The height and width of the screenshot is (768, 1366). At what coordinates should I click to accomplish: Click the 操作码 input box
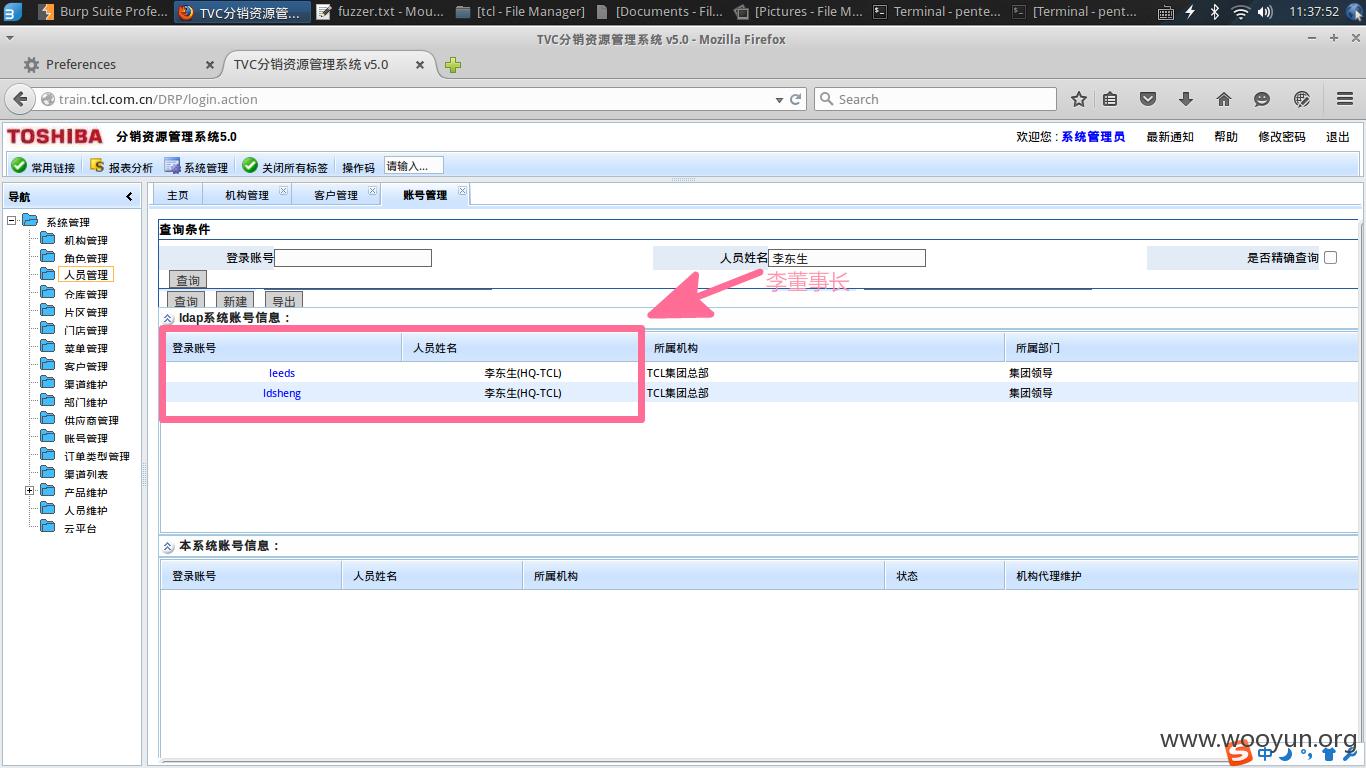click(413, 166)
